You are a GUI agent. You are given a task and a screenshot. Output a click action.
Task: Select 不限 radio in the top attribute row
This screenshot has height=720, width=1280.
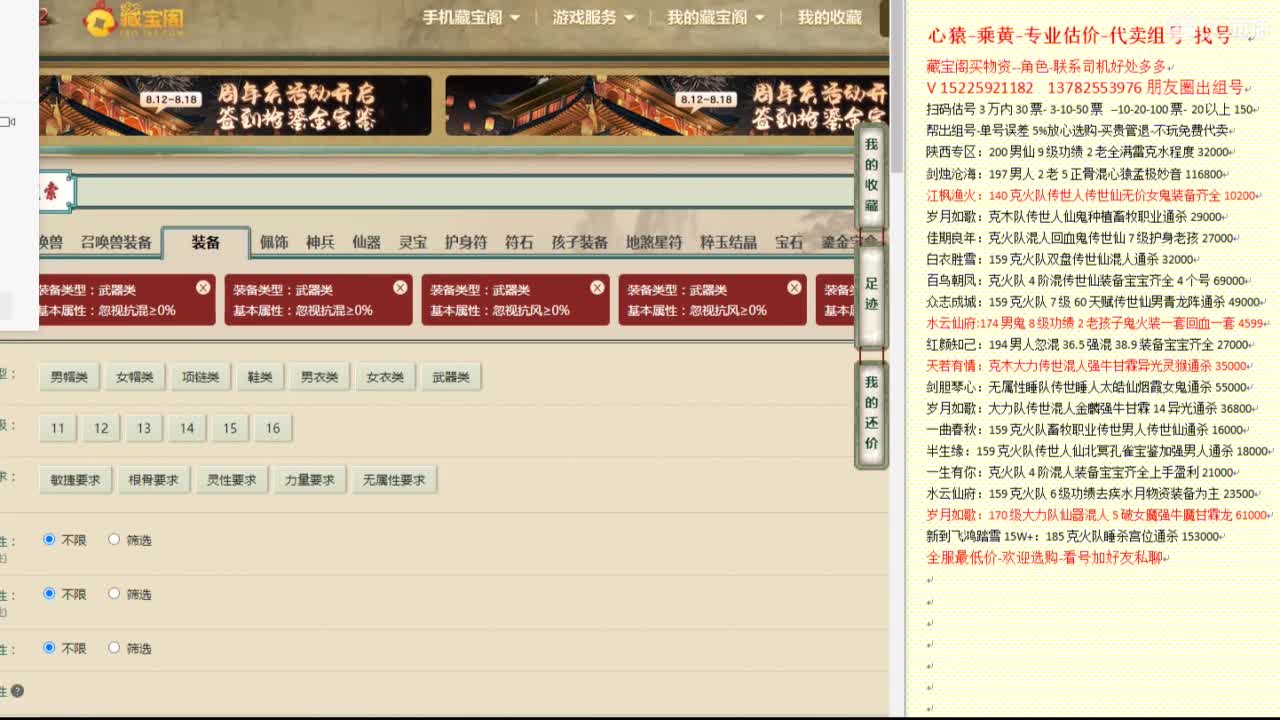click(49, 539)
